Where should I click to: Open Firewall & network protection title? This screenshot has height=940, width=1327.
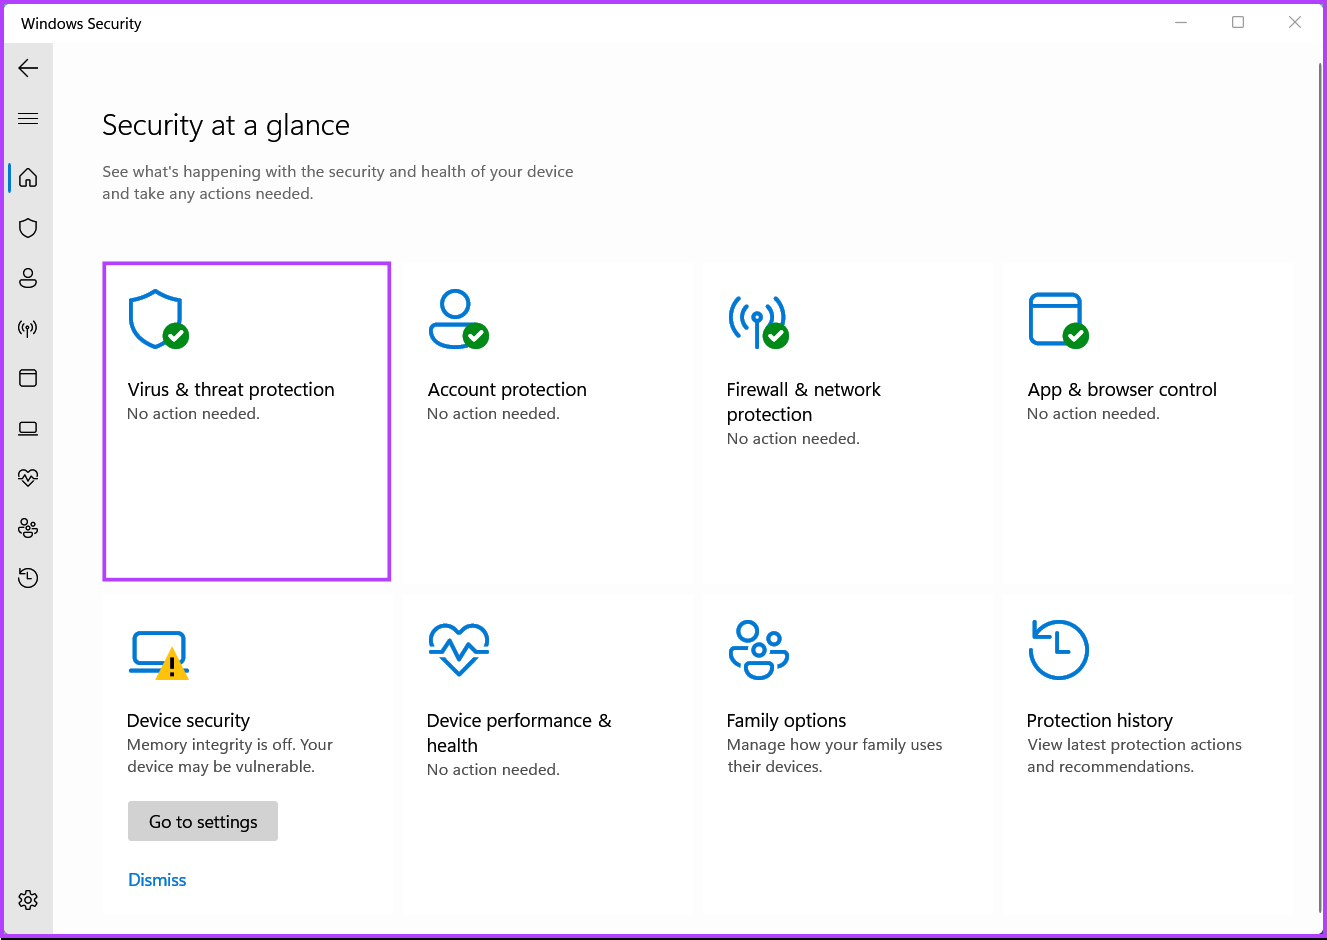click(x=804, y=402)
